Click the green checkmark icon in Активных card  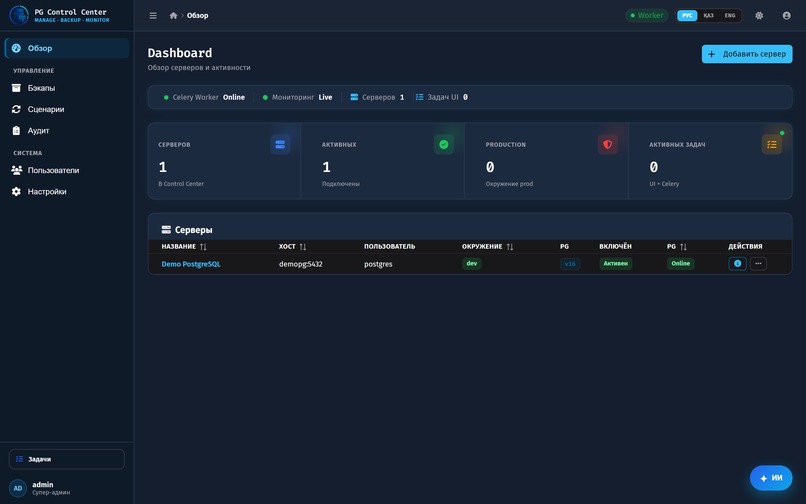pos(444,145)
